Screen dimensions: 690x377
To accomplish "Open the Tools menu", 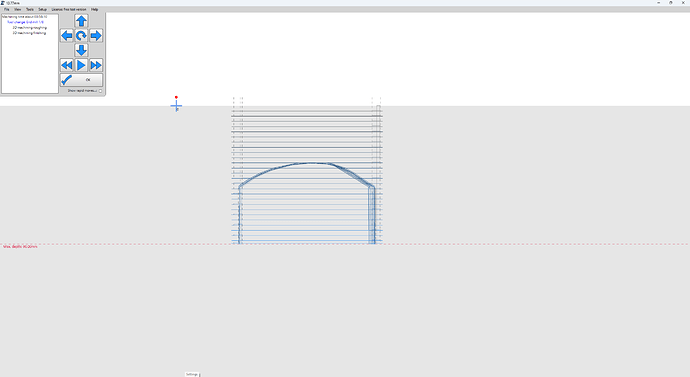I will point(30,9).
